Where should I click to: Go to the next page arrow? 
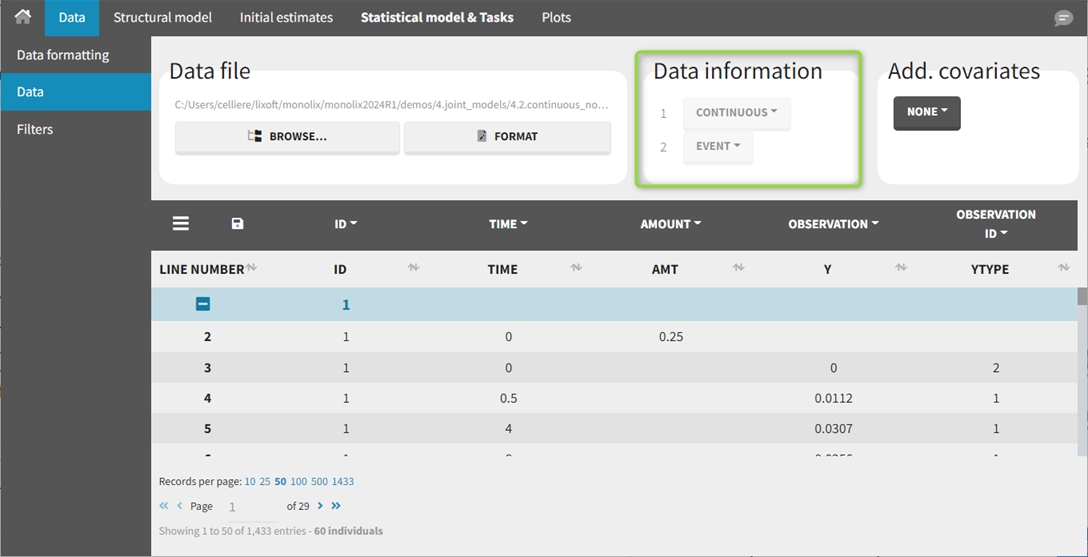[321, 506]
